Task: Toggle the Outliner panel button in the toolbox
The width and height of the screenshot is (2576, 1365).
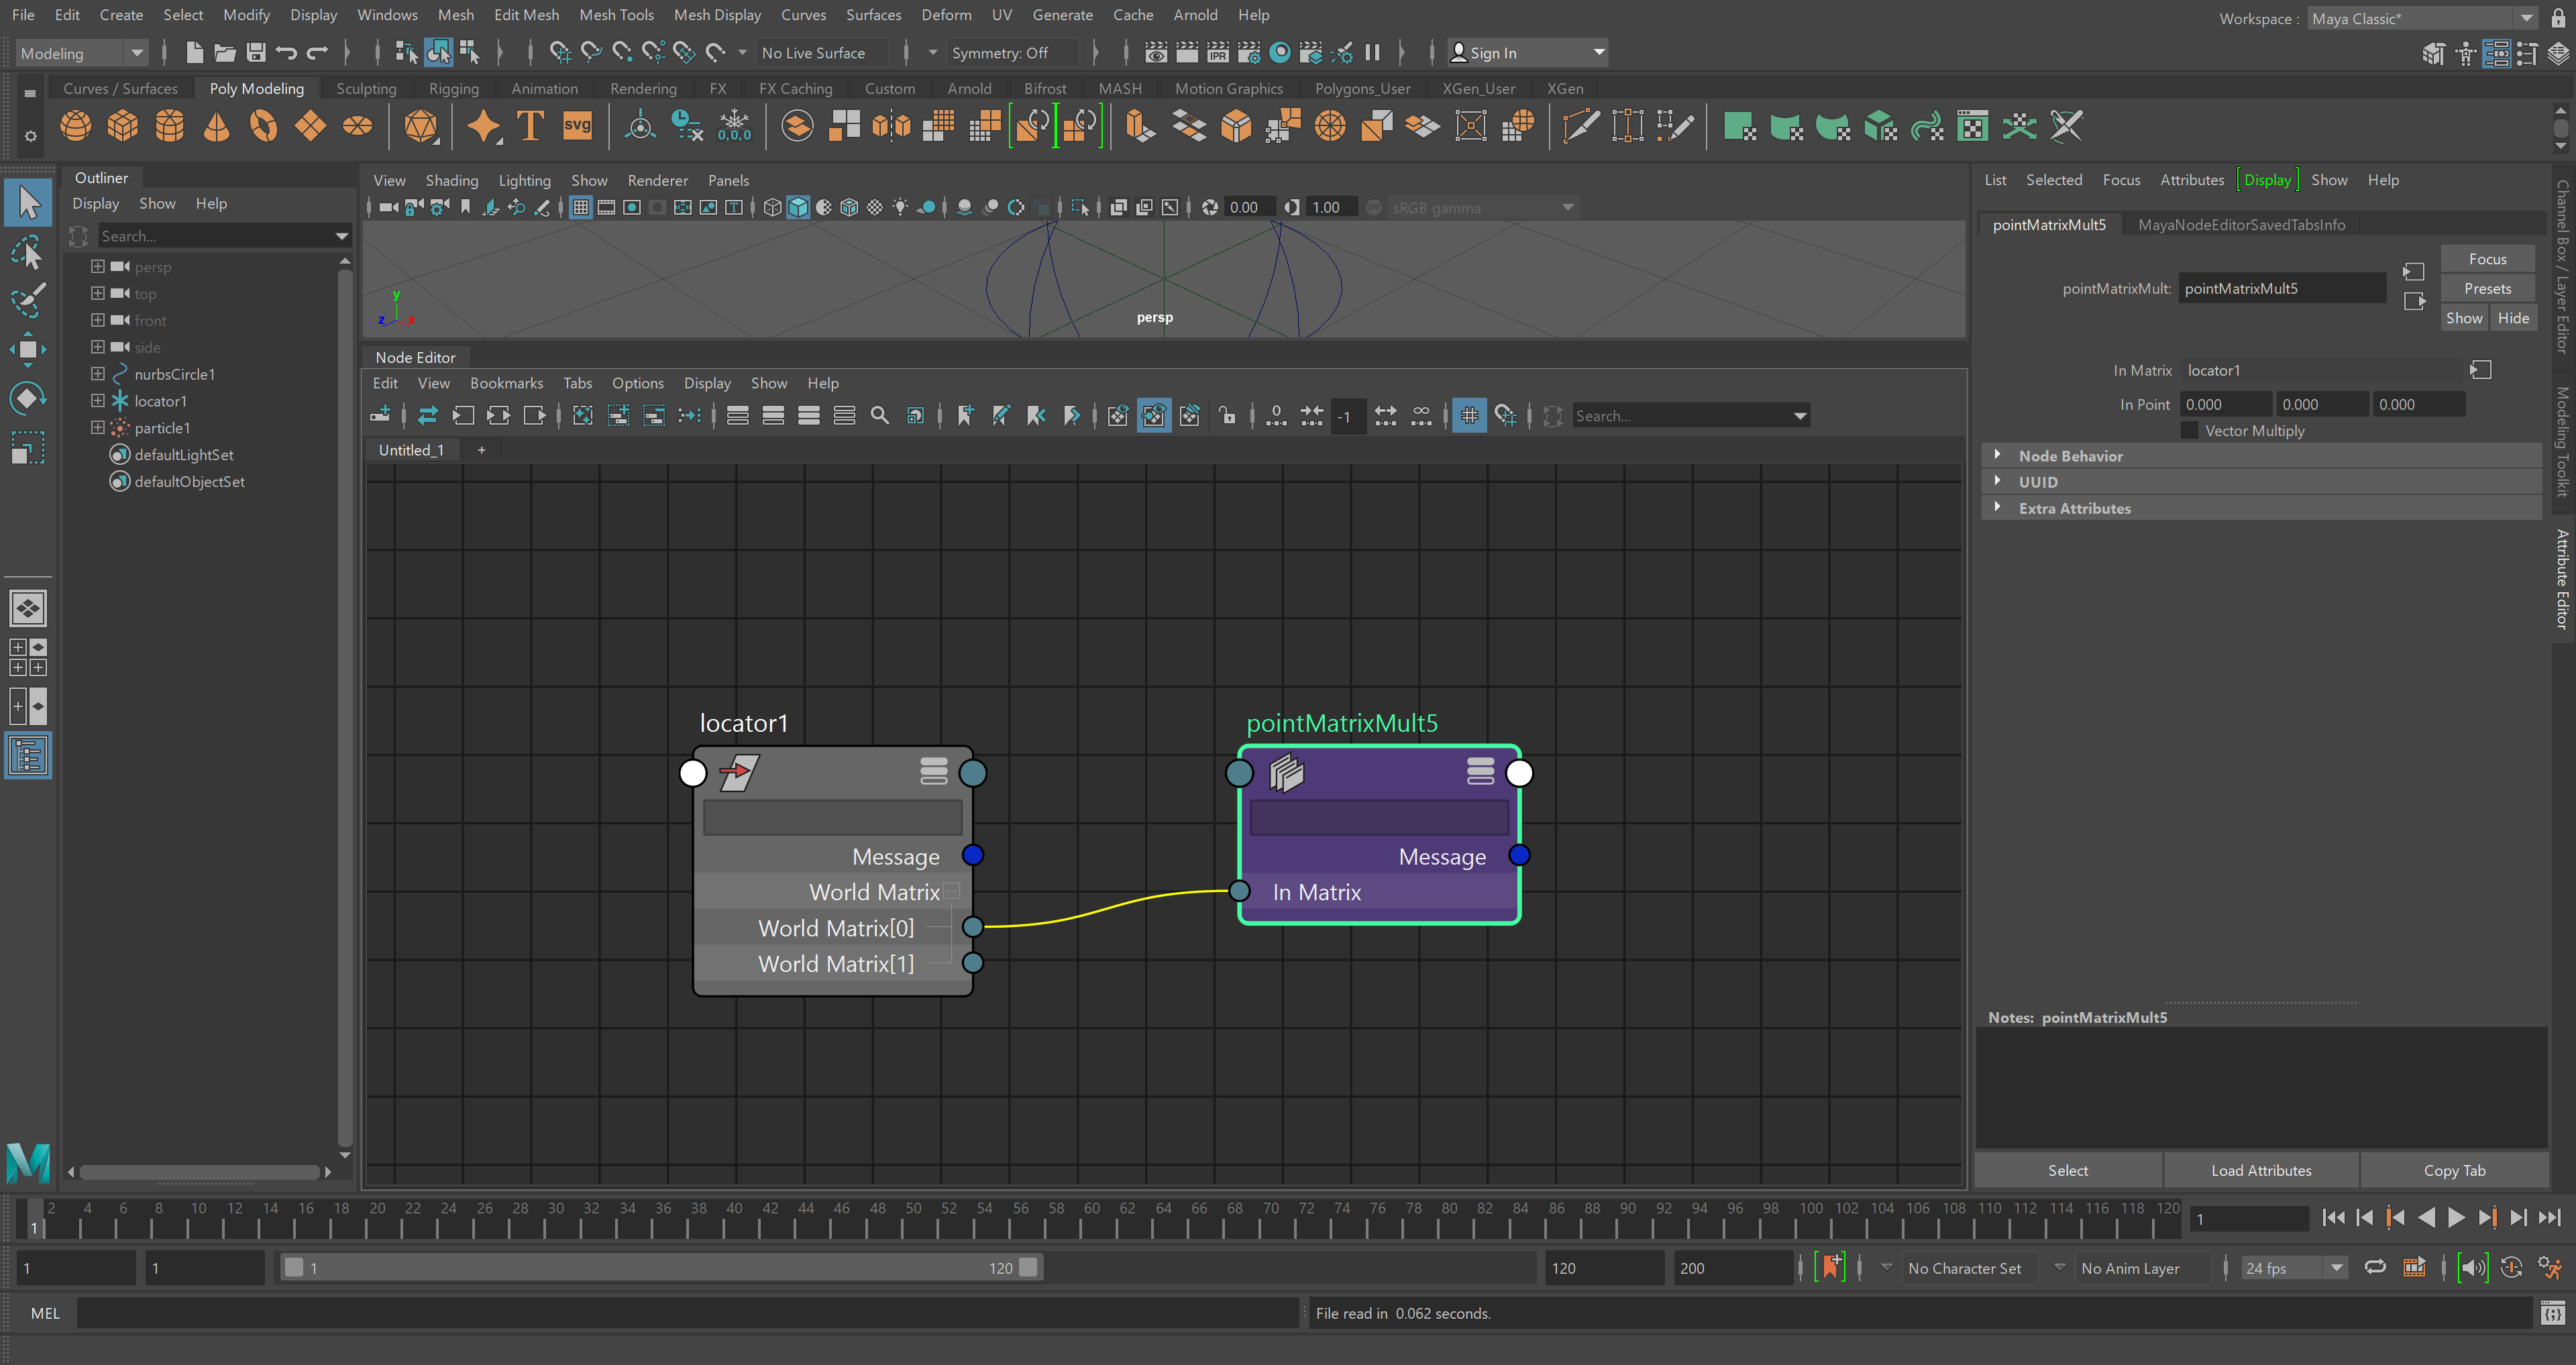Action: pos(28,755)
